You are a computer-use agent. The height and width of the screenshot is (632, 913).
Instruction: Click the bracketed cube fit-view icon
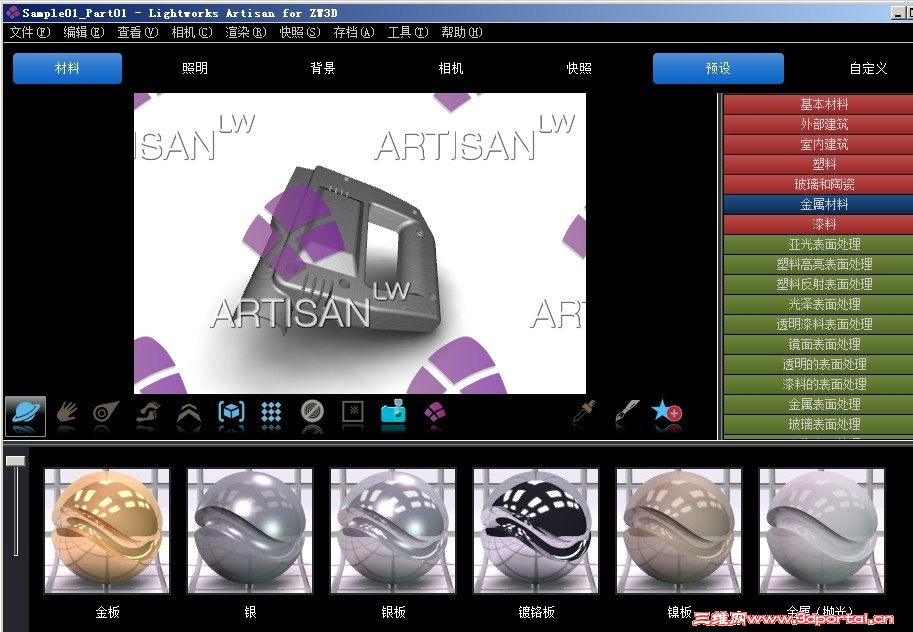[231, 412]
